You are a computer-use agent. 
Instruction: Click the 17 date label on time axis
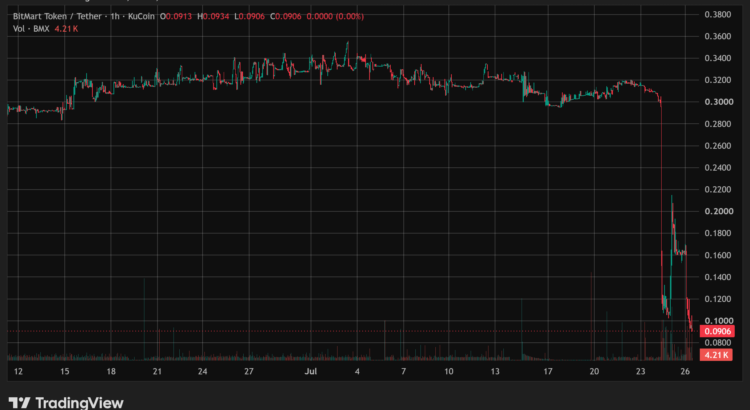tap(548, 371)
